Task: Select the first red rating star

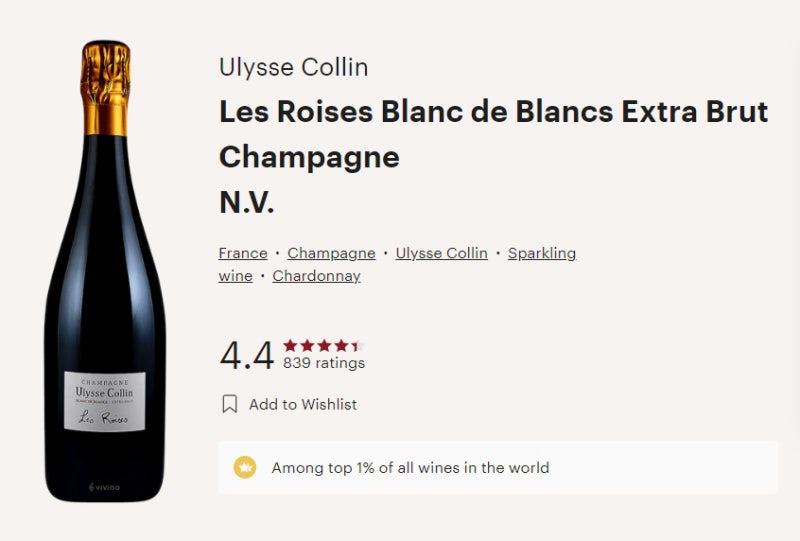Action: point(290,346)
